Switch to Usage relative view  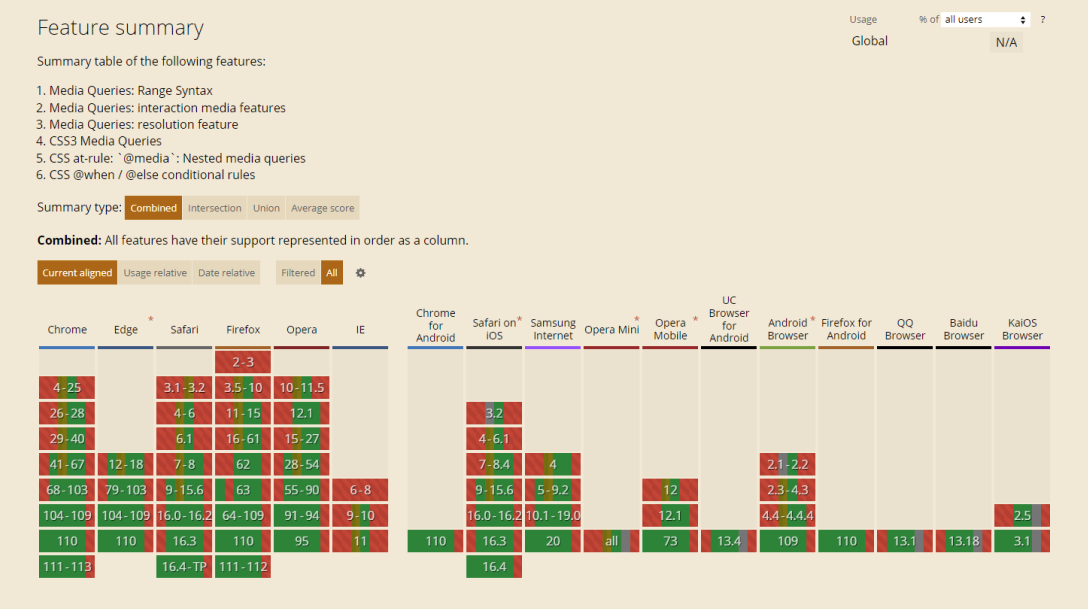click(x=155, y=273)
